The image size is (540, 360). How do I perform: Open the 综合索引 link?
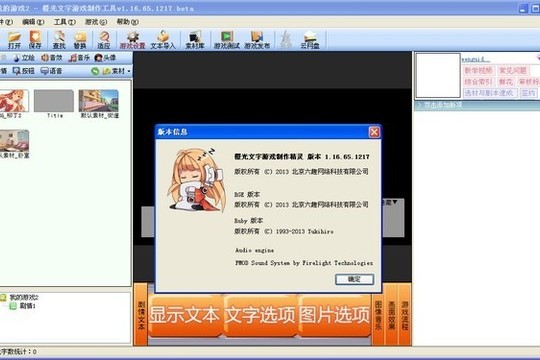(478, 82)
